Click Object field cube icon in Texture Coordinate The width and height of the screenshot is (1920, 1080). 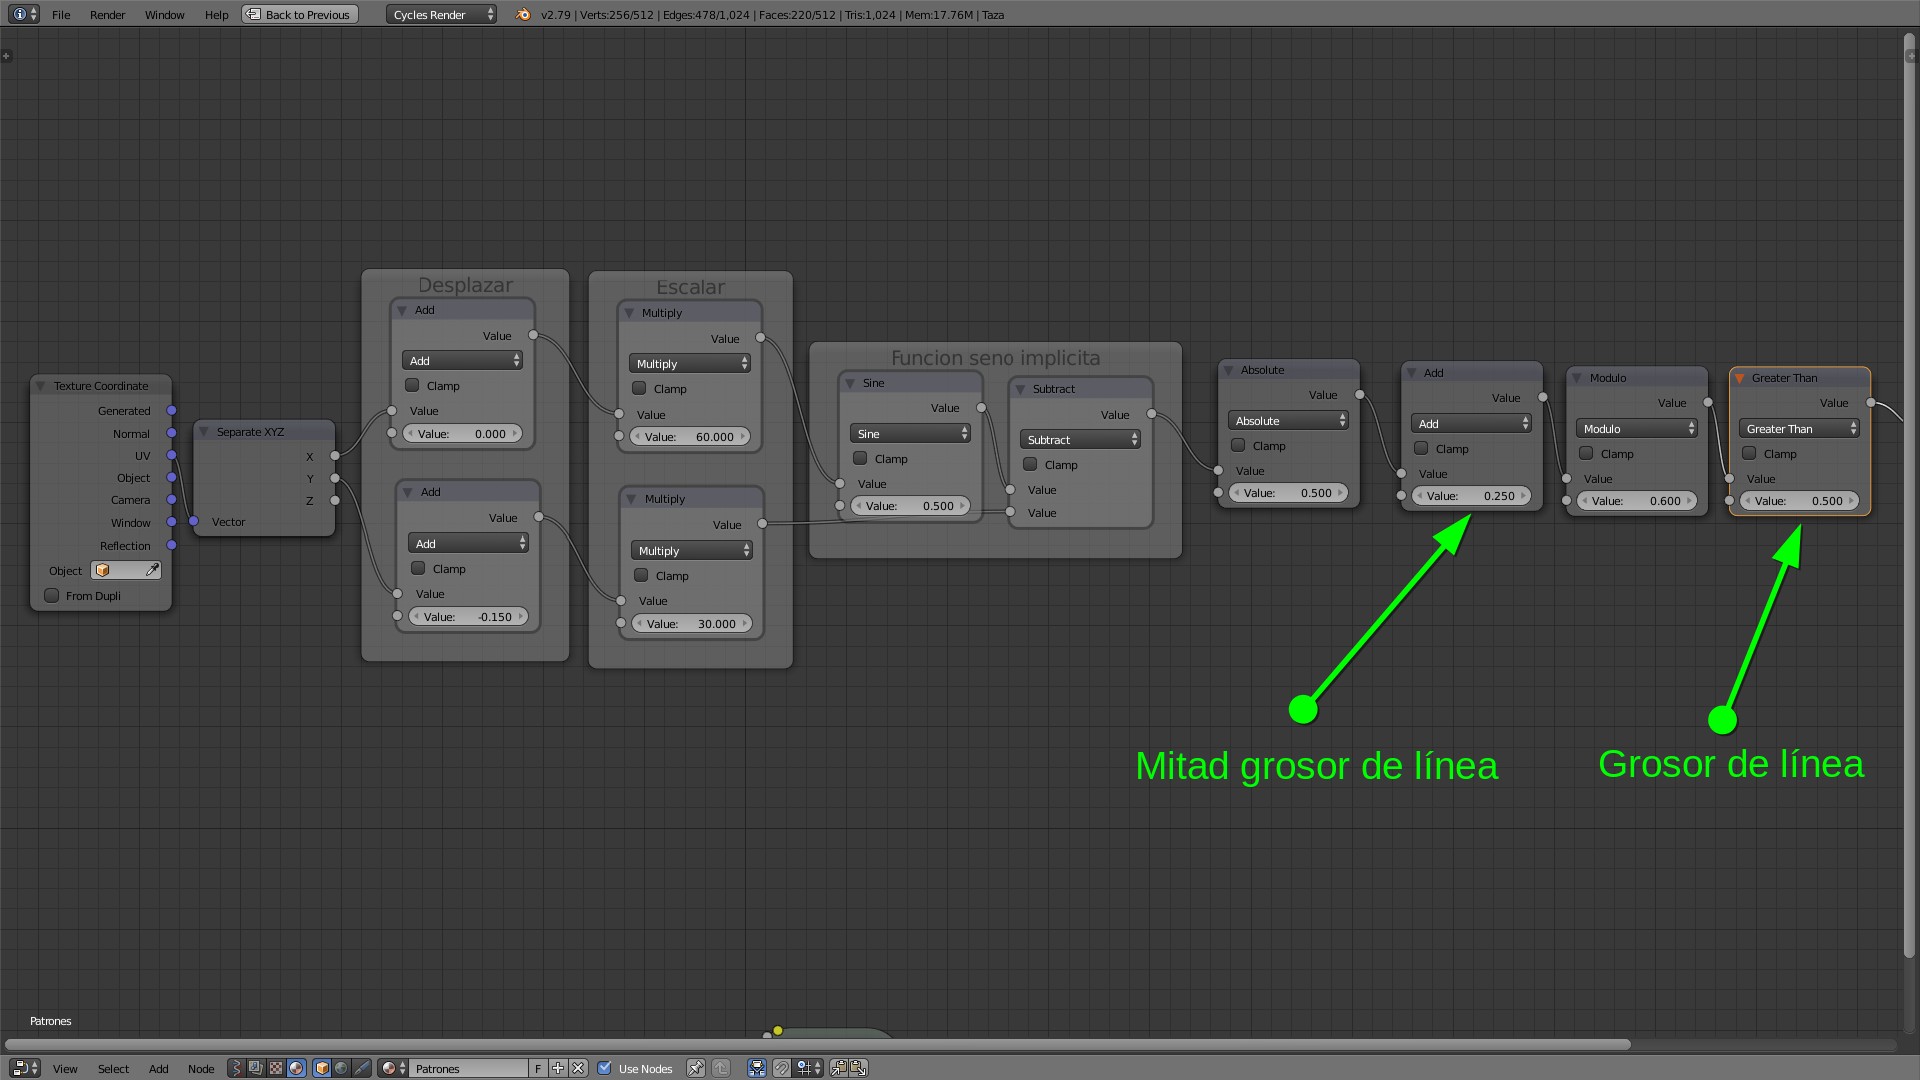coord(102,570)
